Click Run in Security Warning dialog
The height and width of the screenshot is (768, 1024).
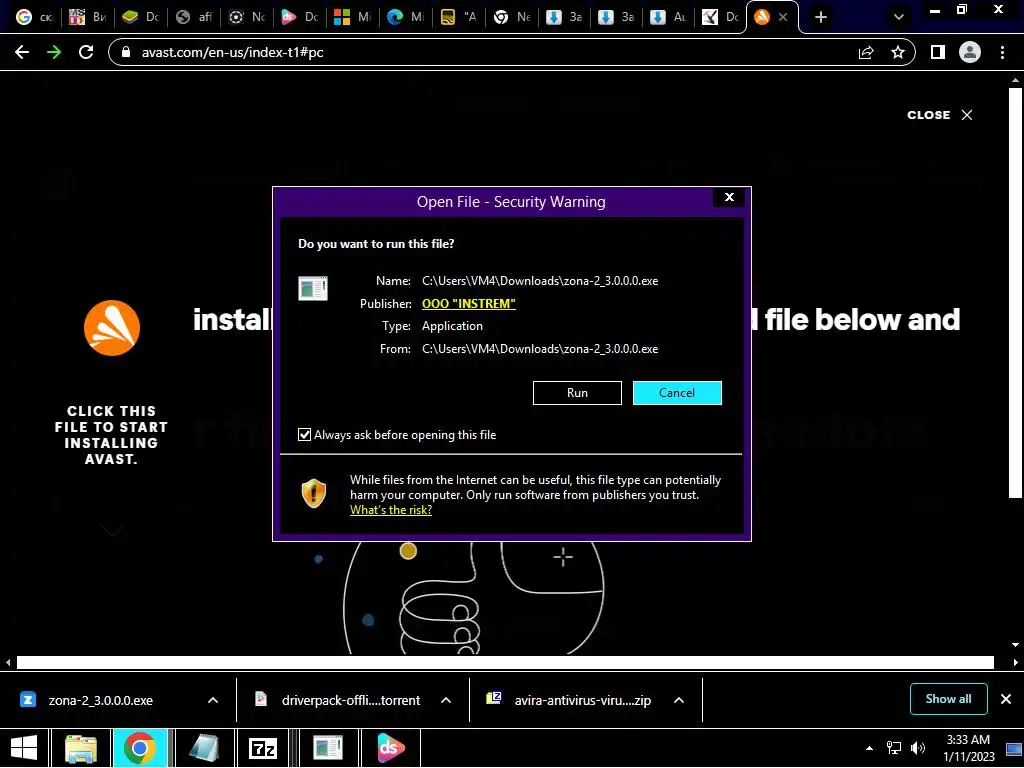pyautogui.click(x=577, y=392)
